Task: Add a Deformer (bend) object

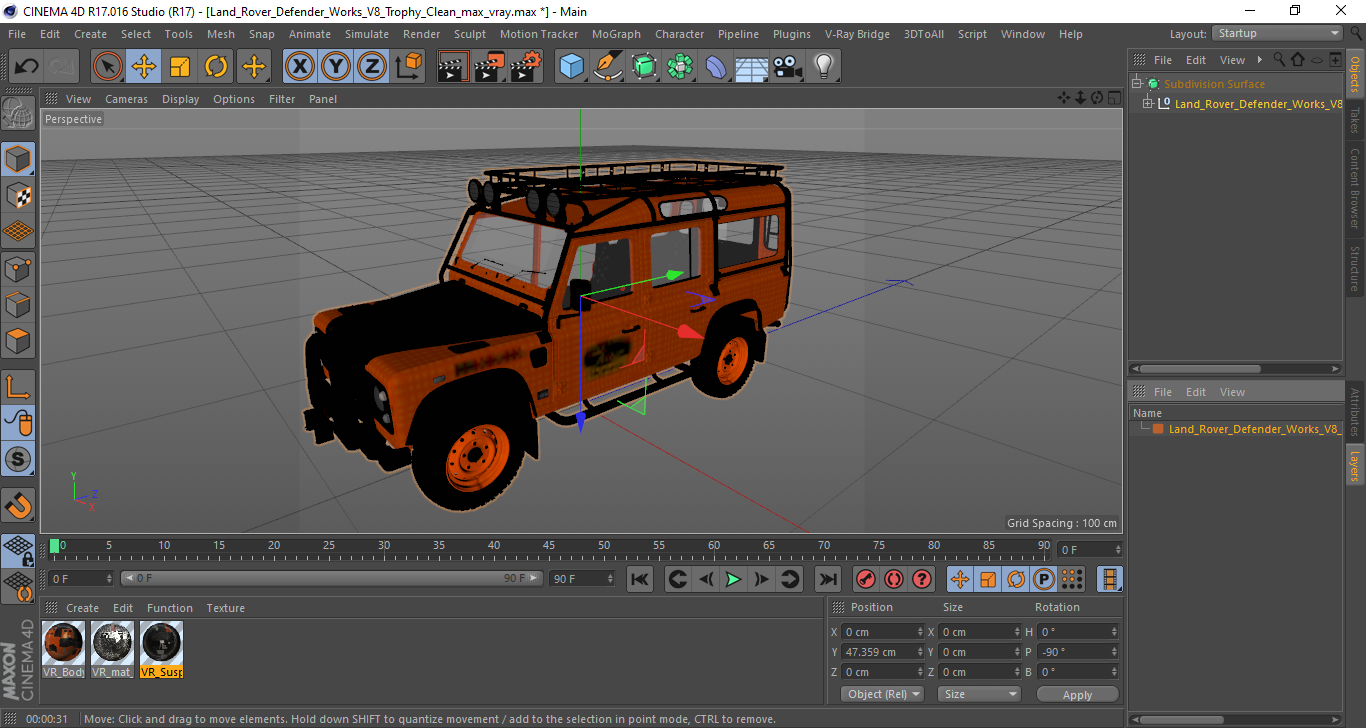Action: pyautogui.click(x=715, y=67)
